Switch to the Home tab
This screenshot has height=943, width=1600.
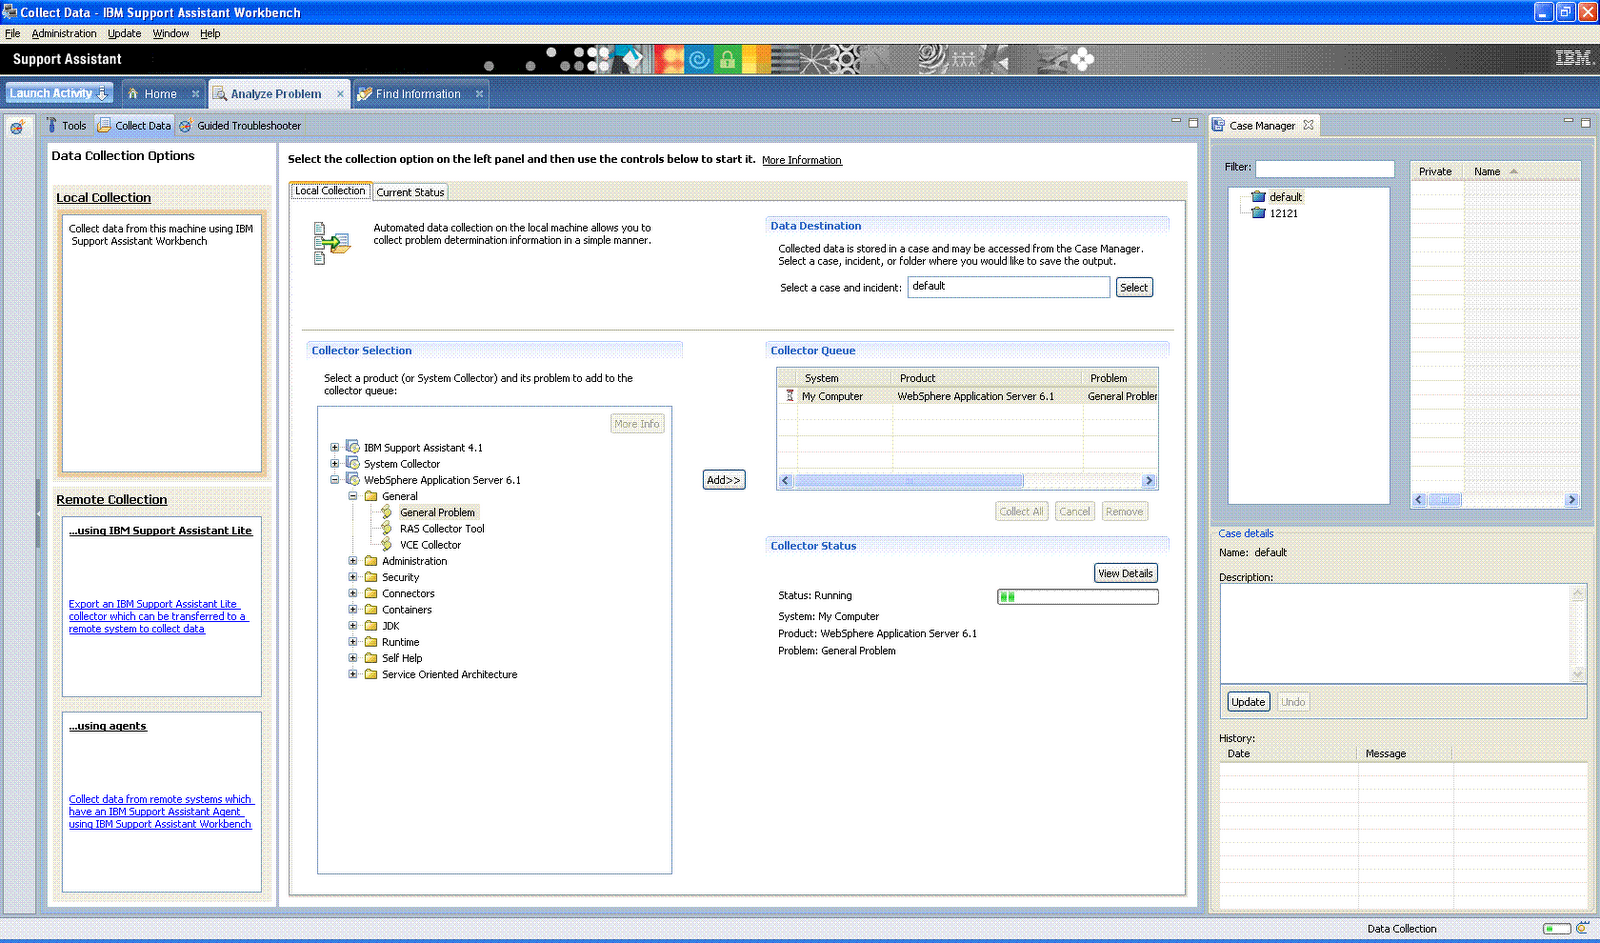point(159,94)
